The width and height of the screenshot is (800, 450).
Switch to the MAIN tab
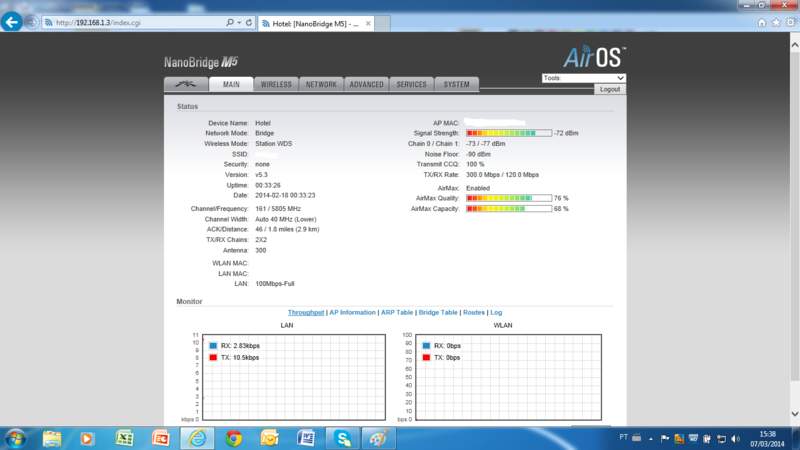(231, 84)
